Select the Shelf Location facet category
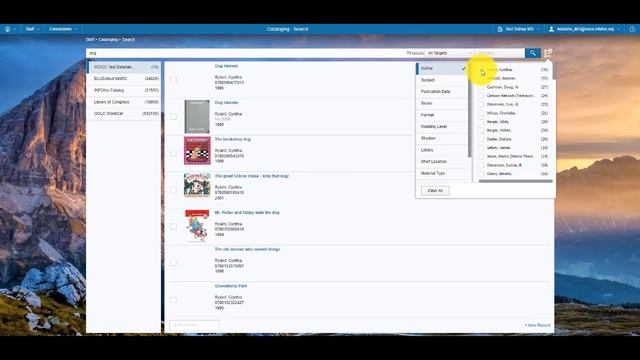The image size is (640, 360). [442, 162]
